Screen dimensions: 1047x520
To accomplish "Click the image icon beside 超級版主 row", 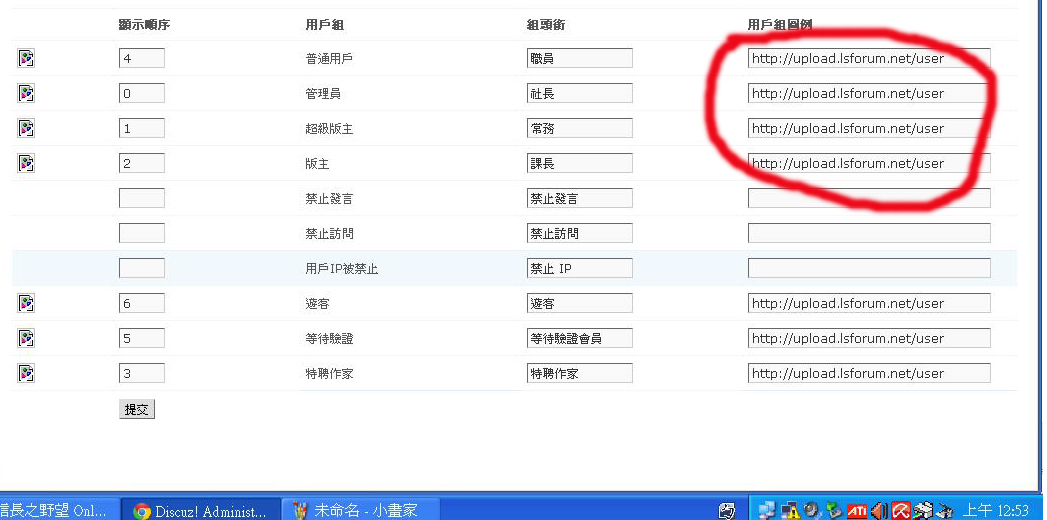I will 26,128.
